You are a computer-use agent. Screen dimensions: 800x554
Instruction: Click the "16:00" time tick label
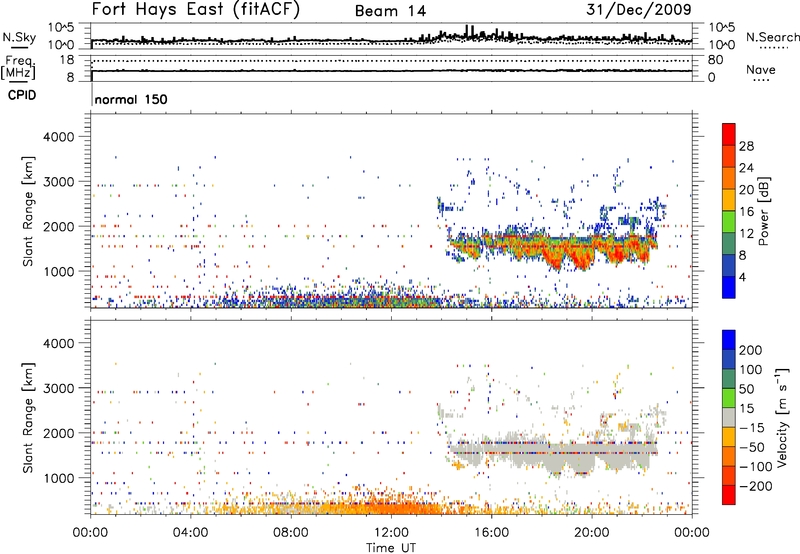point(491,533)
